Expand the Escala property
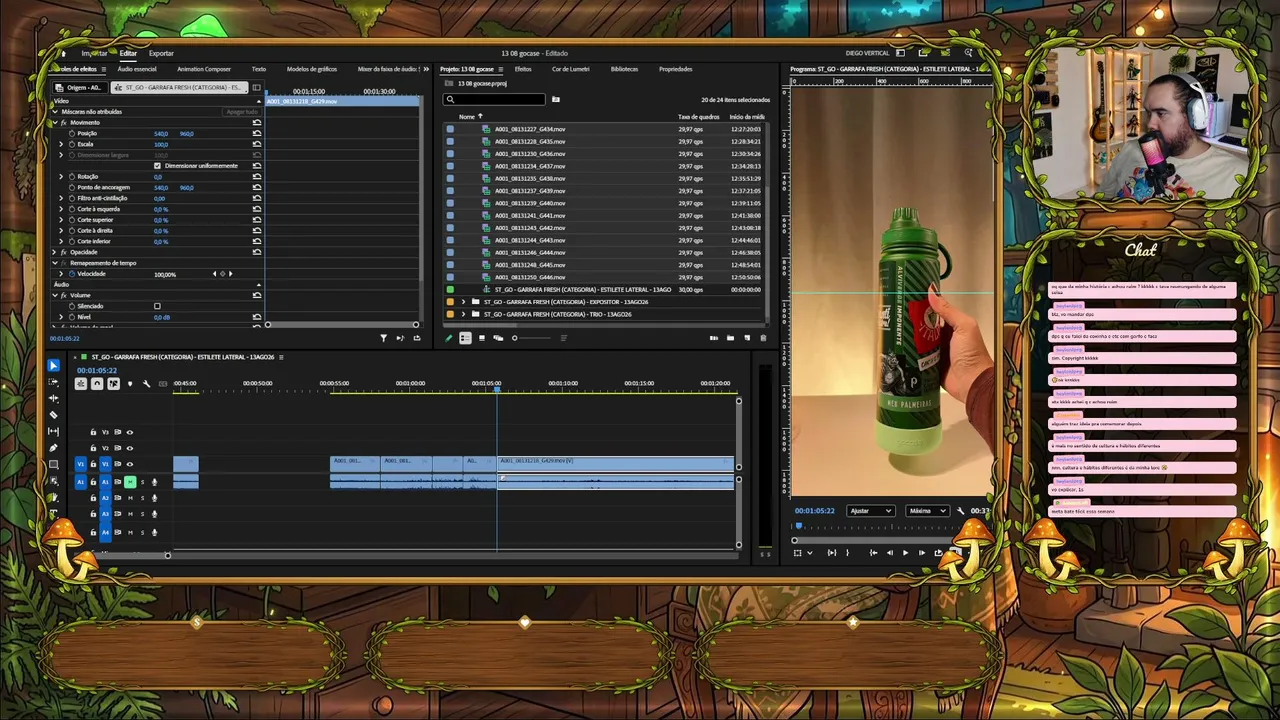Viewport: 1280px width, 720px height. (61, 144)
